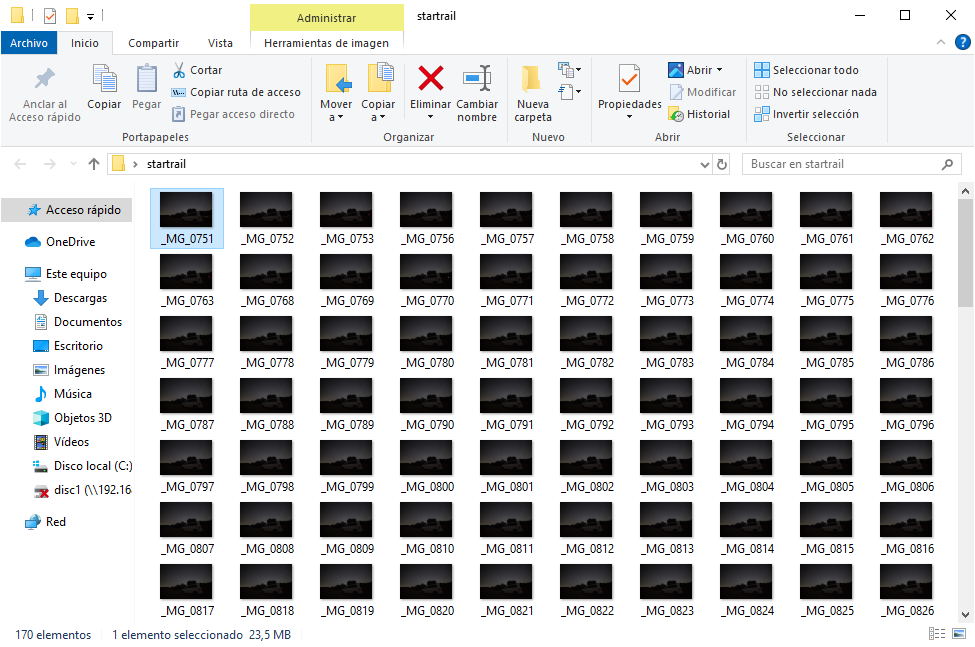Collapse the ribbon with the chevron
The height and width of the screenshot is (647, 975).
pos(940,42)
